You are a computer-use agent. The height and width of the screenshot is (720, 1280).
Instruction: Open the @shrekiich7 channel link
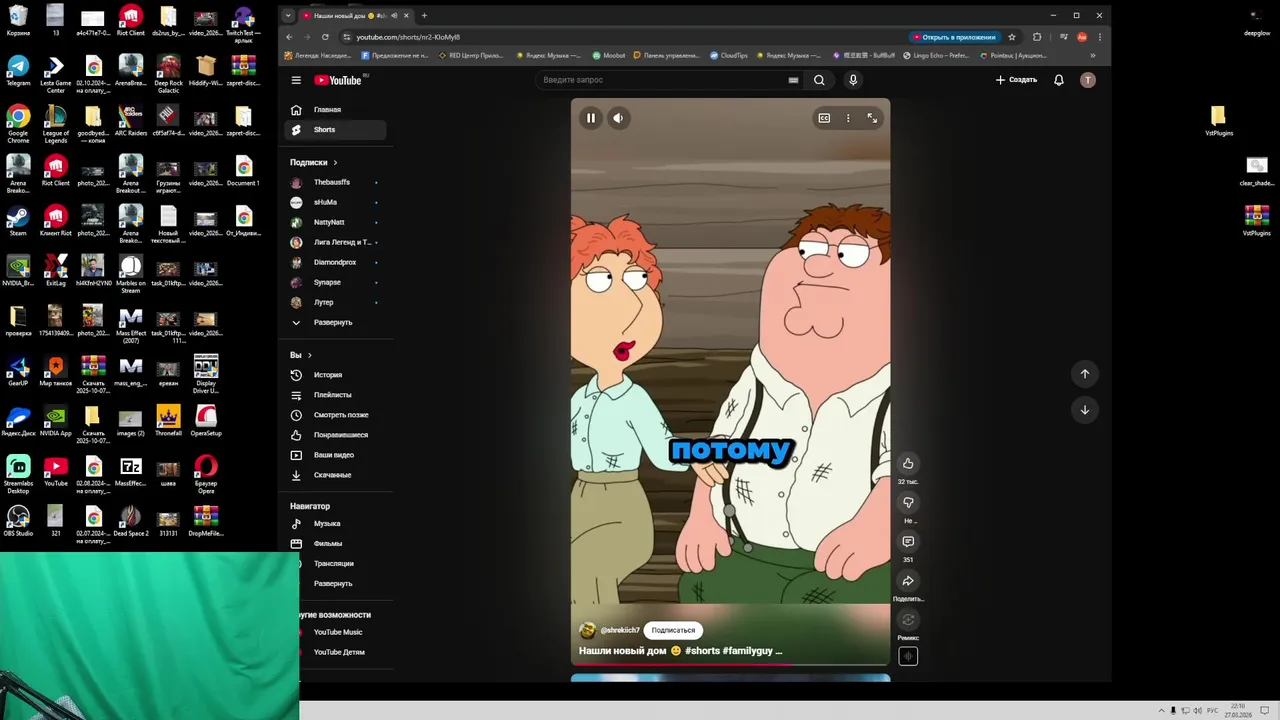point(620,630)
